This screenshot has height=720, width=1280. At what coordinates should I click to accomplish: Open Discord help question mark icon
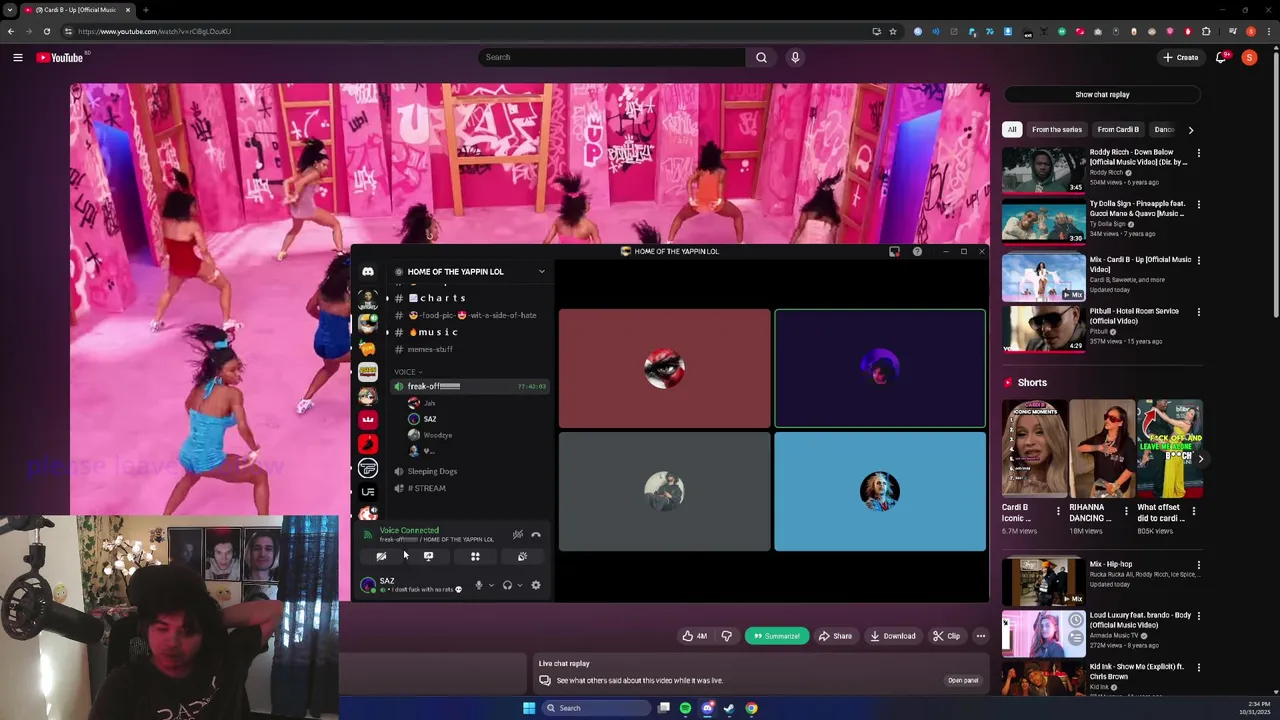[917, 252]
